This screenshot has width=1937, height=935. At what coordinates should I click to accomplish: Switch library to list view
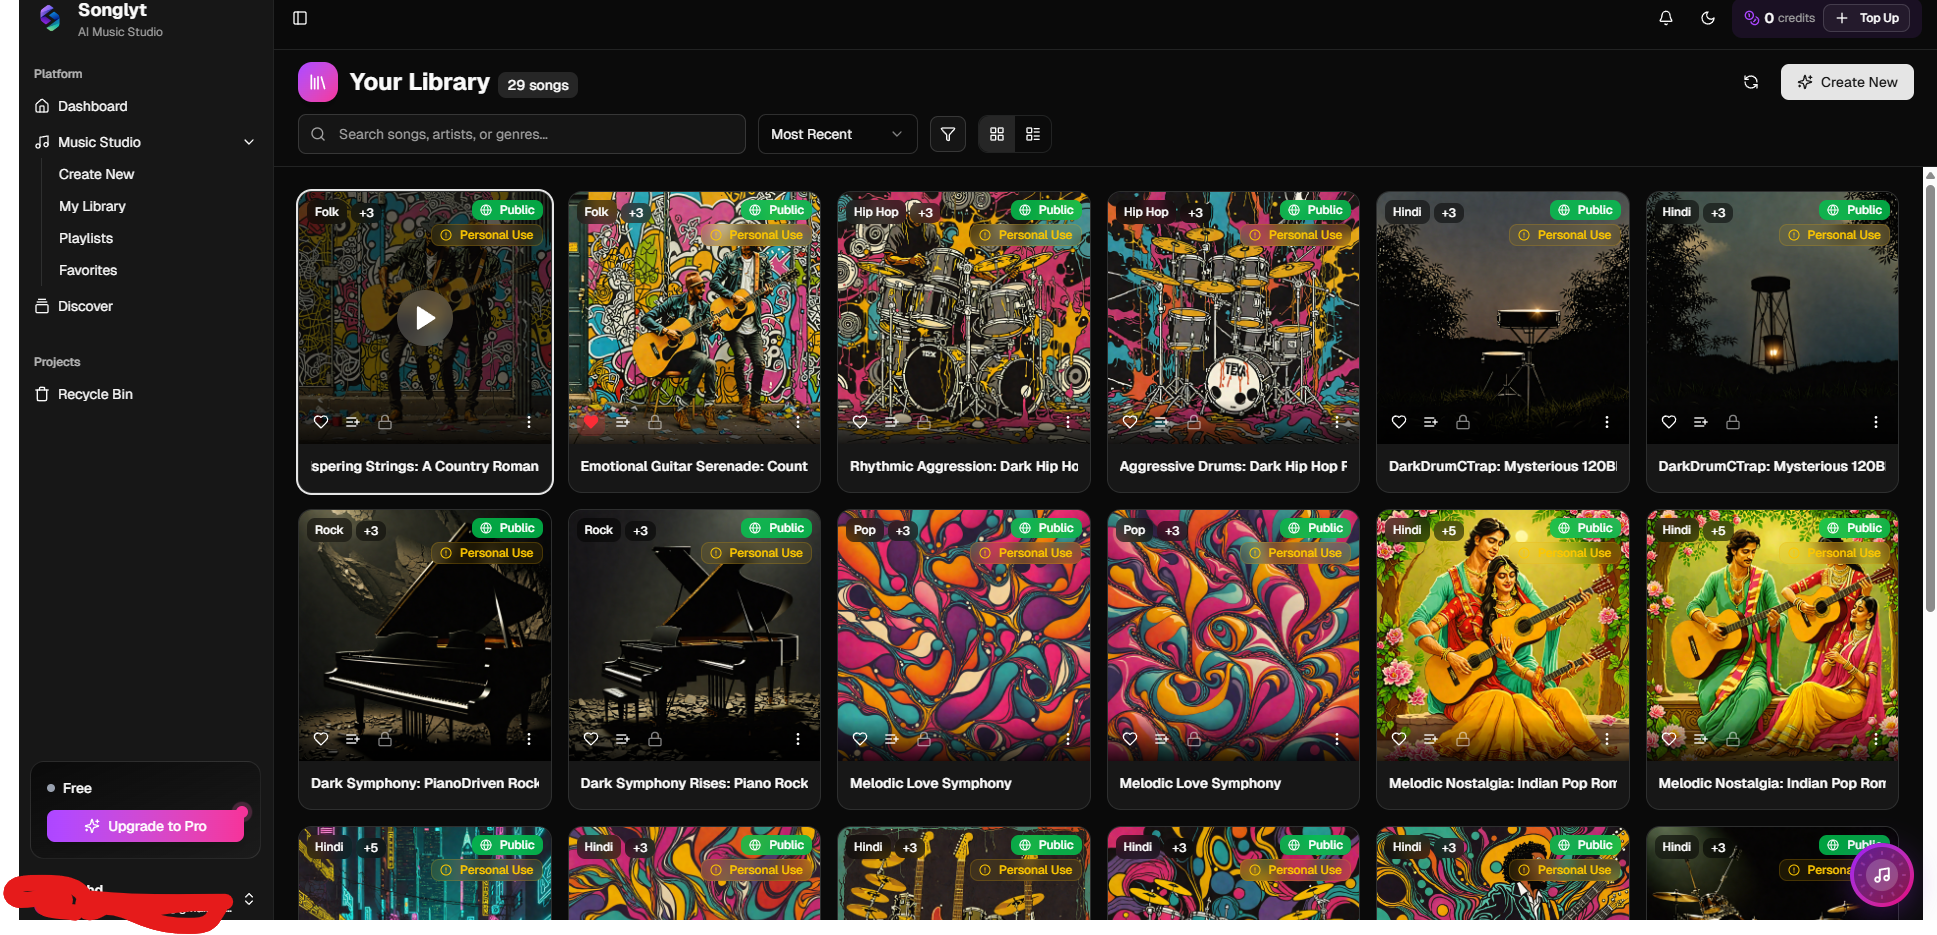click(x=1033, y=133)
